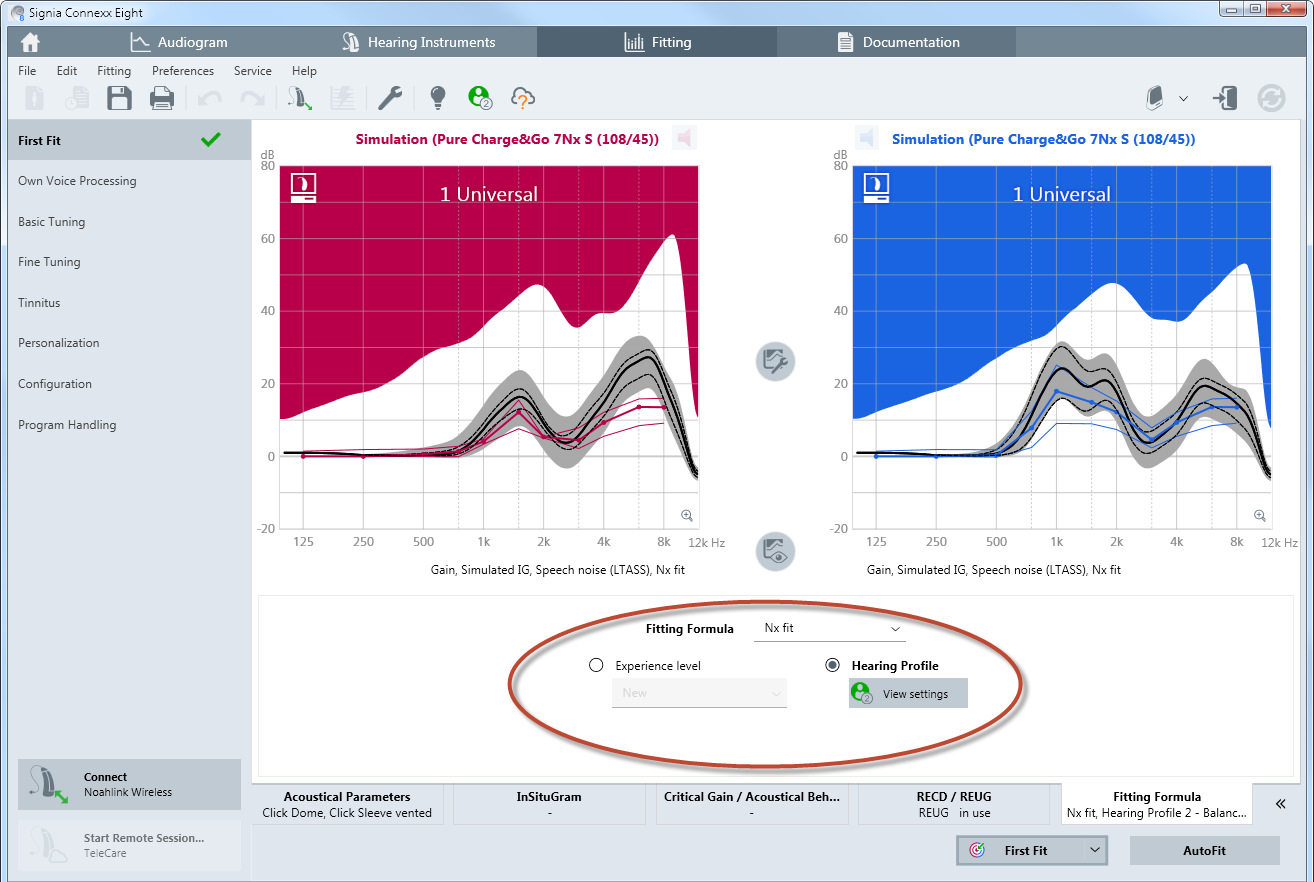Screen dimensions: 1314x882
Task: Zoom the left-ear (blue) graph
Action: tap(1260, 516)
